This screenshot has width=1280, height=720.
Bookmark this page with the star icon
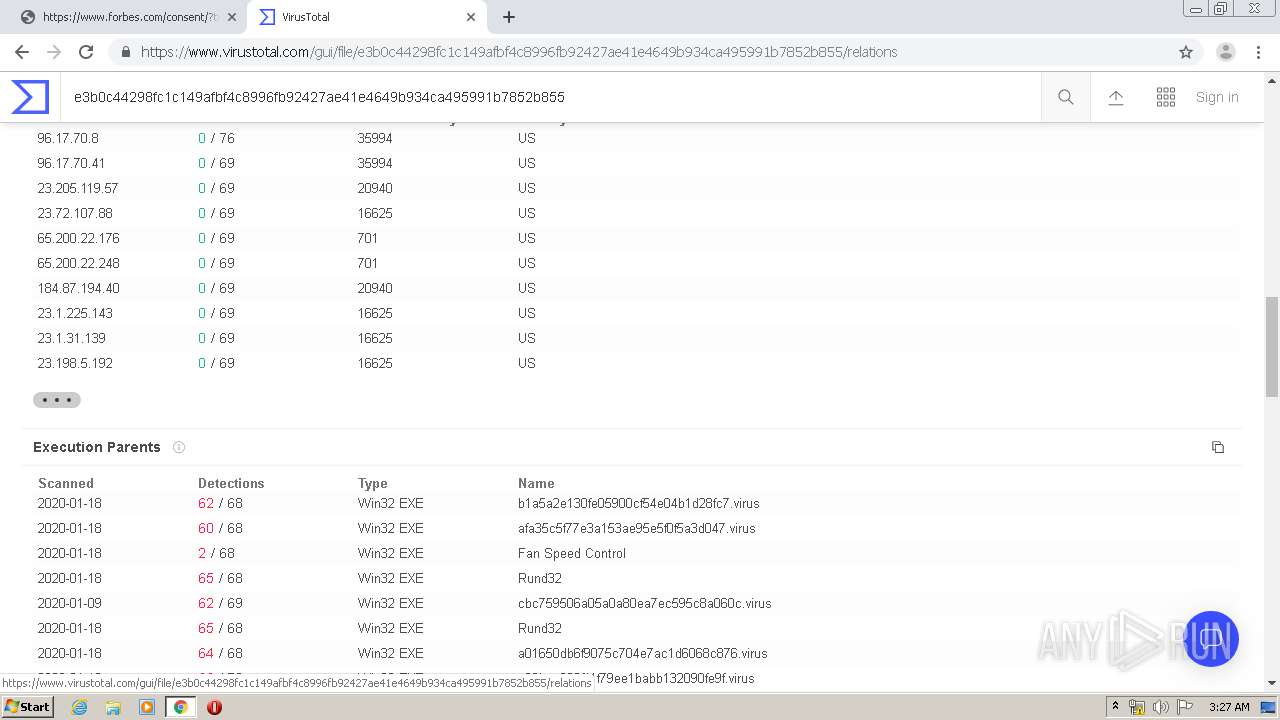[x=1186, y=52]
